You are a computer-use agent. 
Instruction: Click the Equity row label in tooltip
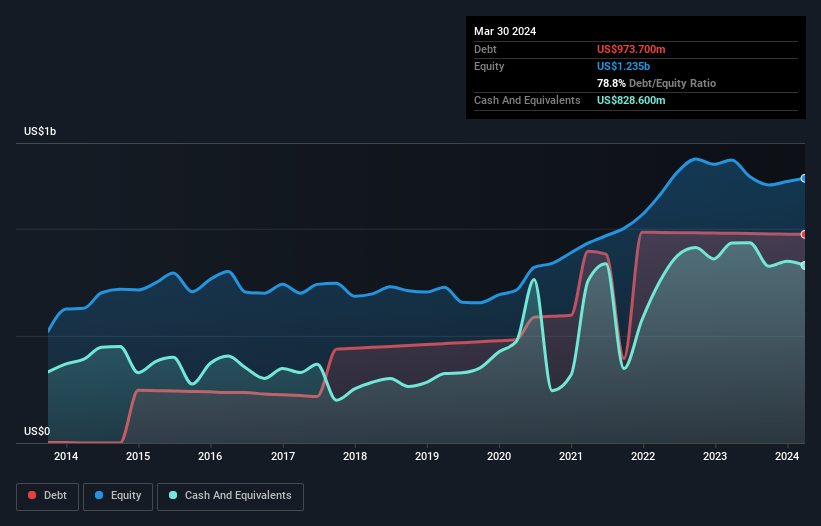pos(489,66)
